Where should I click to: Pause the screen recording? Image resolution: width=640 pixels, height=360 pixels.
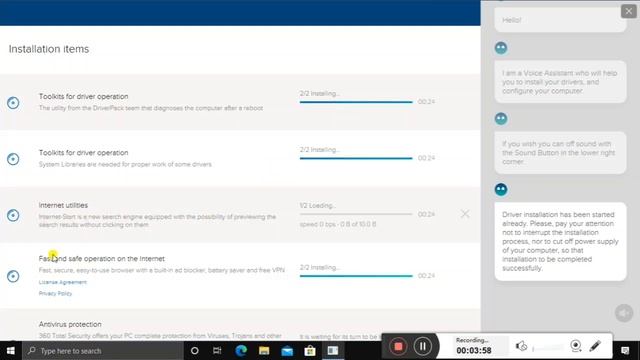pos(422,347)
